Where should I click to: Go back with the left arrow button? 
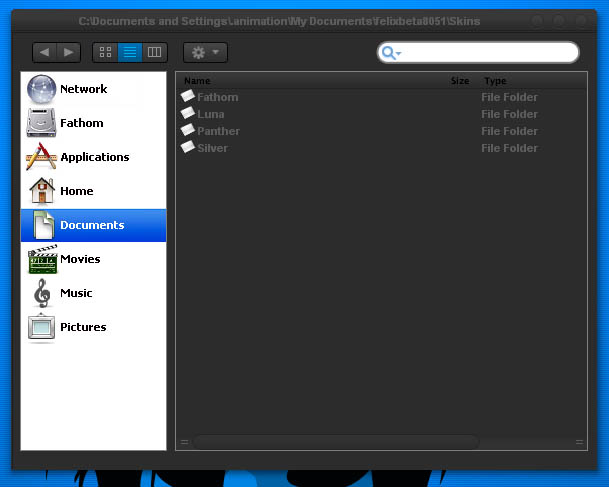44,52
